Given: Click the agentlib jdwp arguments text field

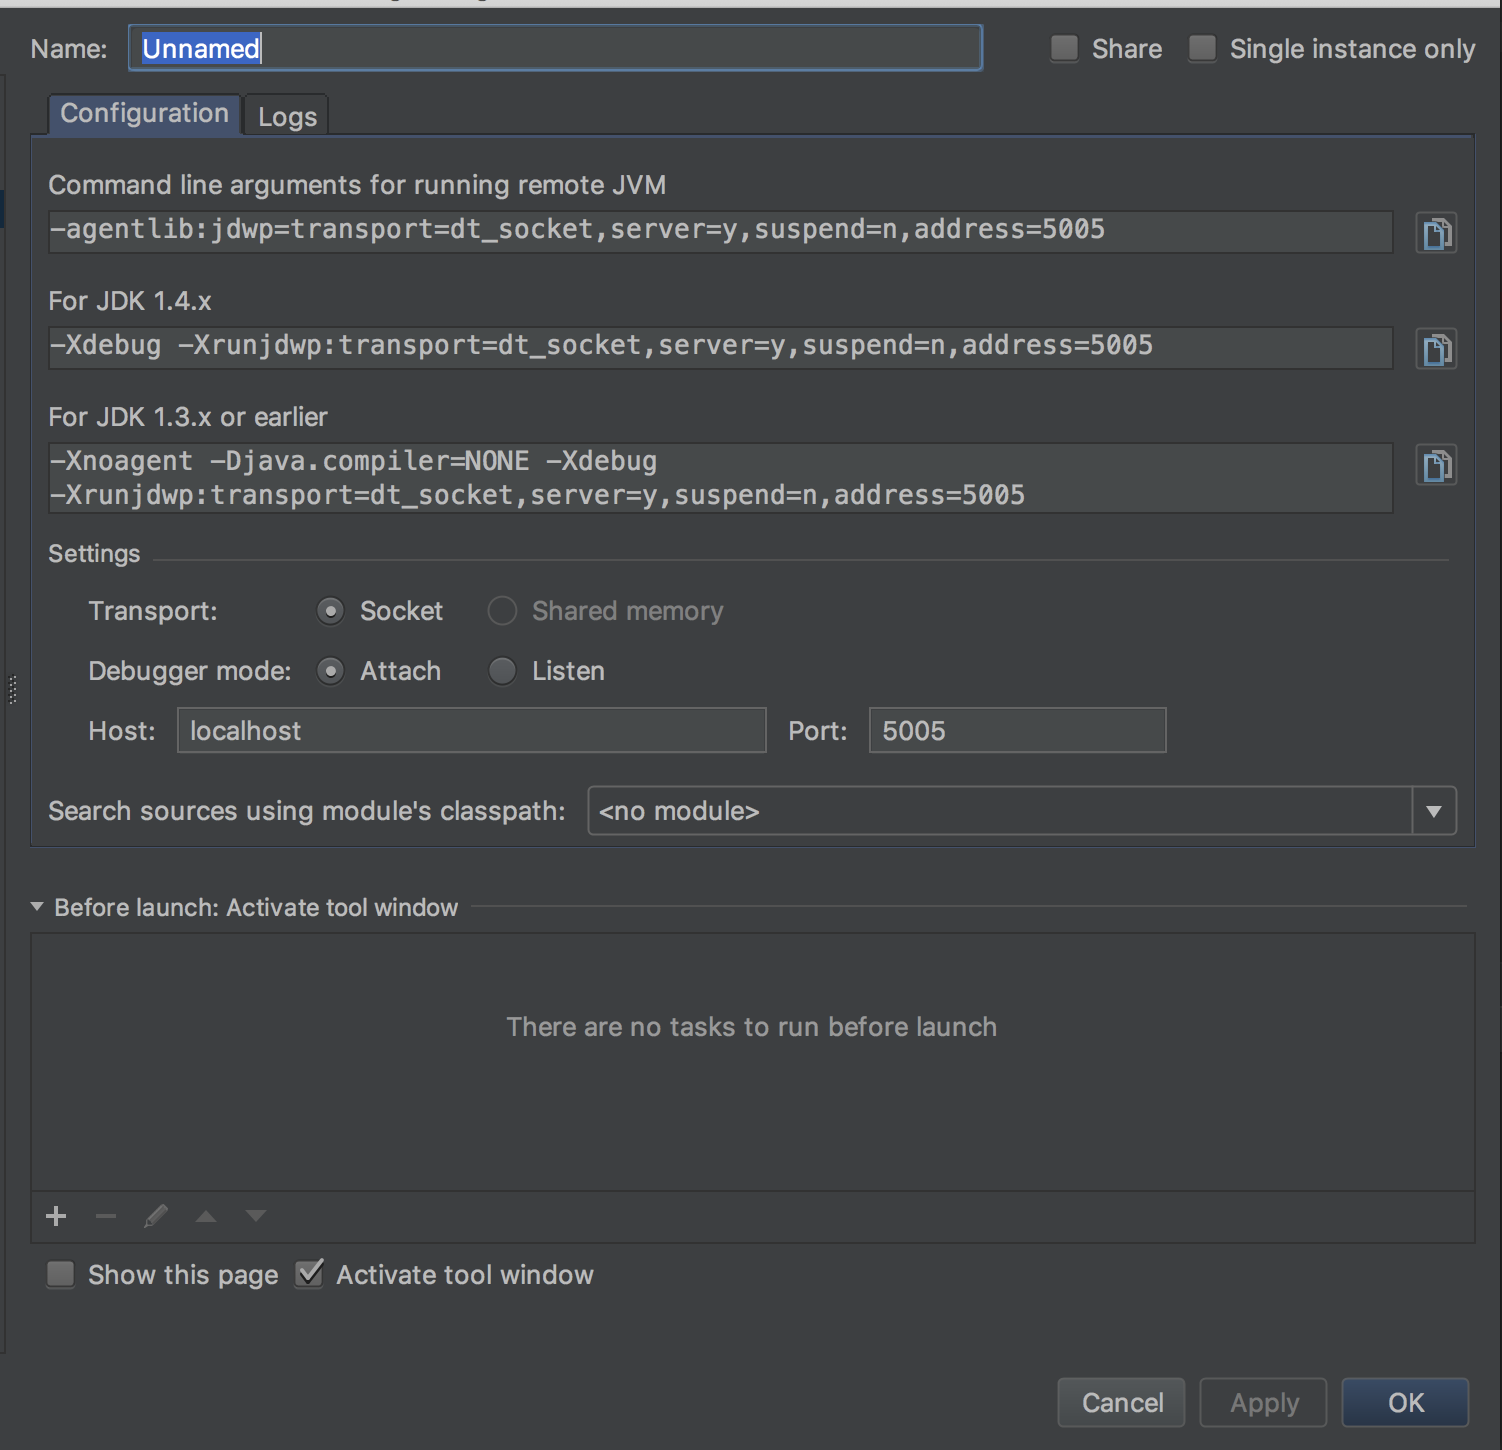Looking at the screenshot, I should (720, 231).
